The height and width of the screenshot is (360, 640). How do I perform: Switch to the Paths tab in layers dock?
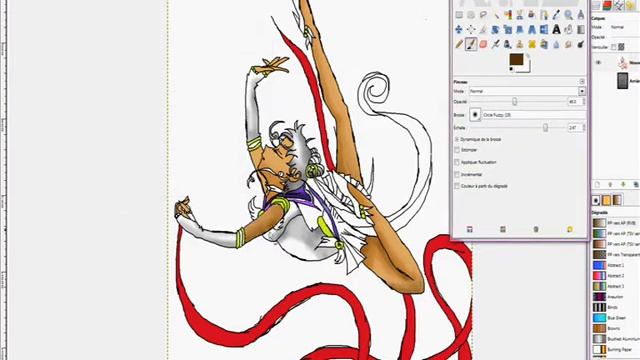tap(619, 5)
